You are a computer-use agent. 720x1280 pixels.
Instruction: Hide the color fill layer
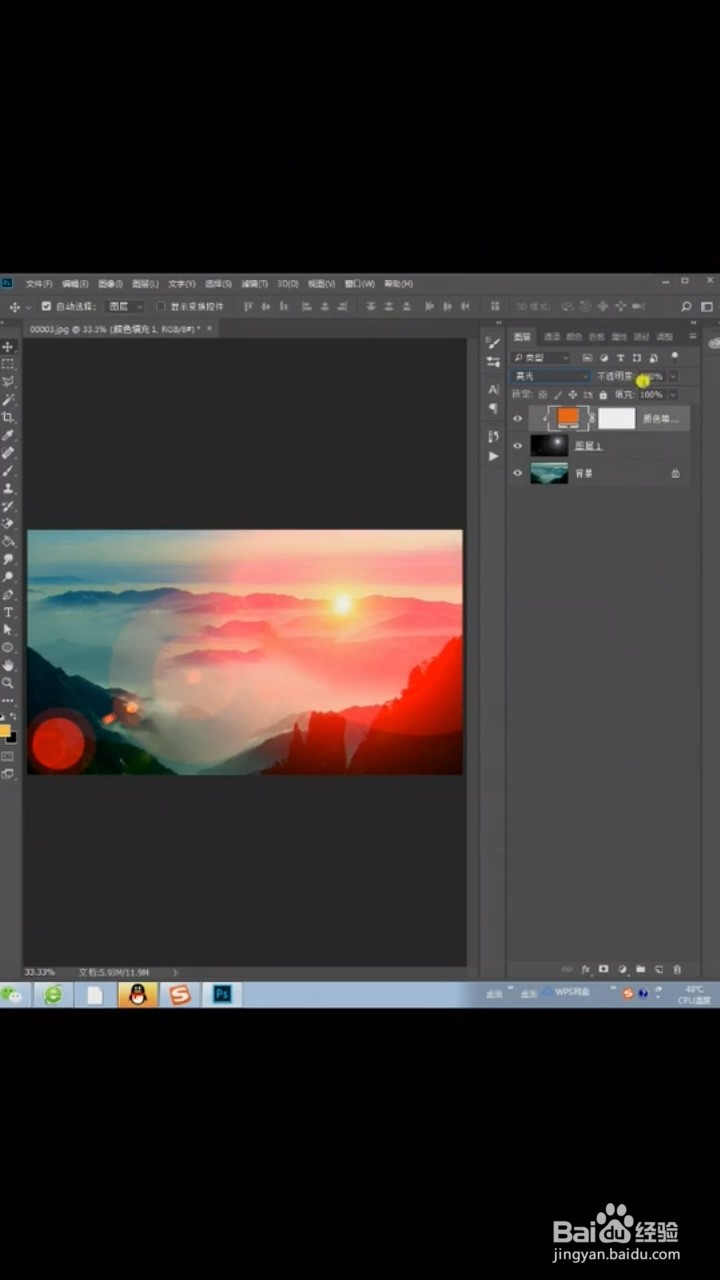pyautogui.click(x=518, y=419)
